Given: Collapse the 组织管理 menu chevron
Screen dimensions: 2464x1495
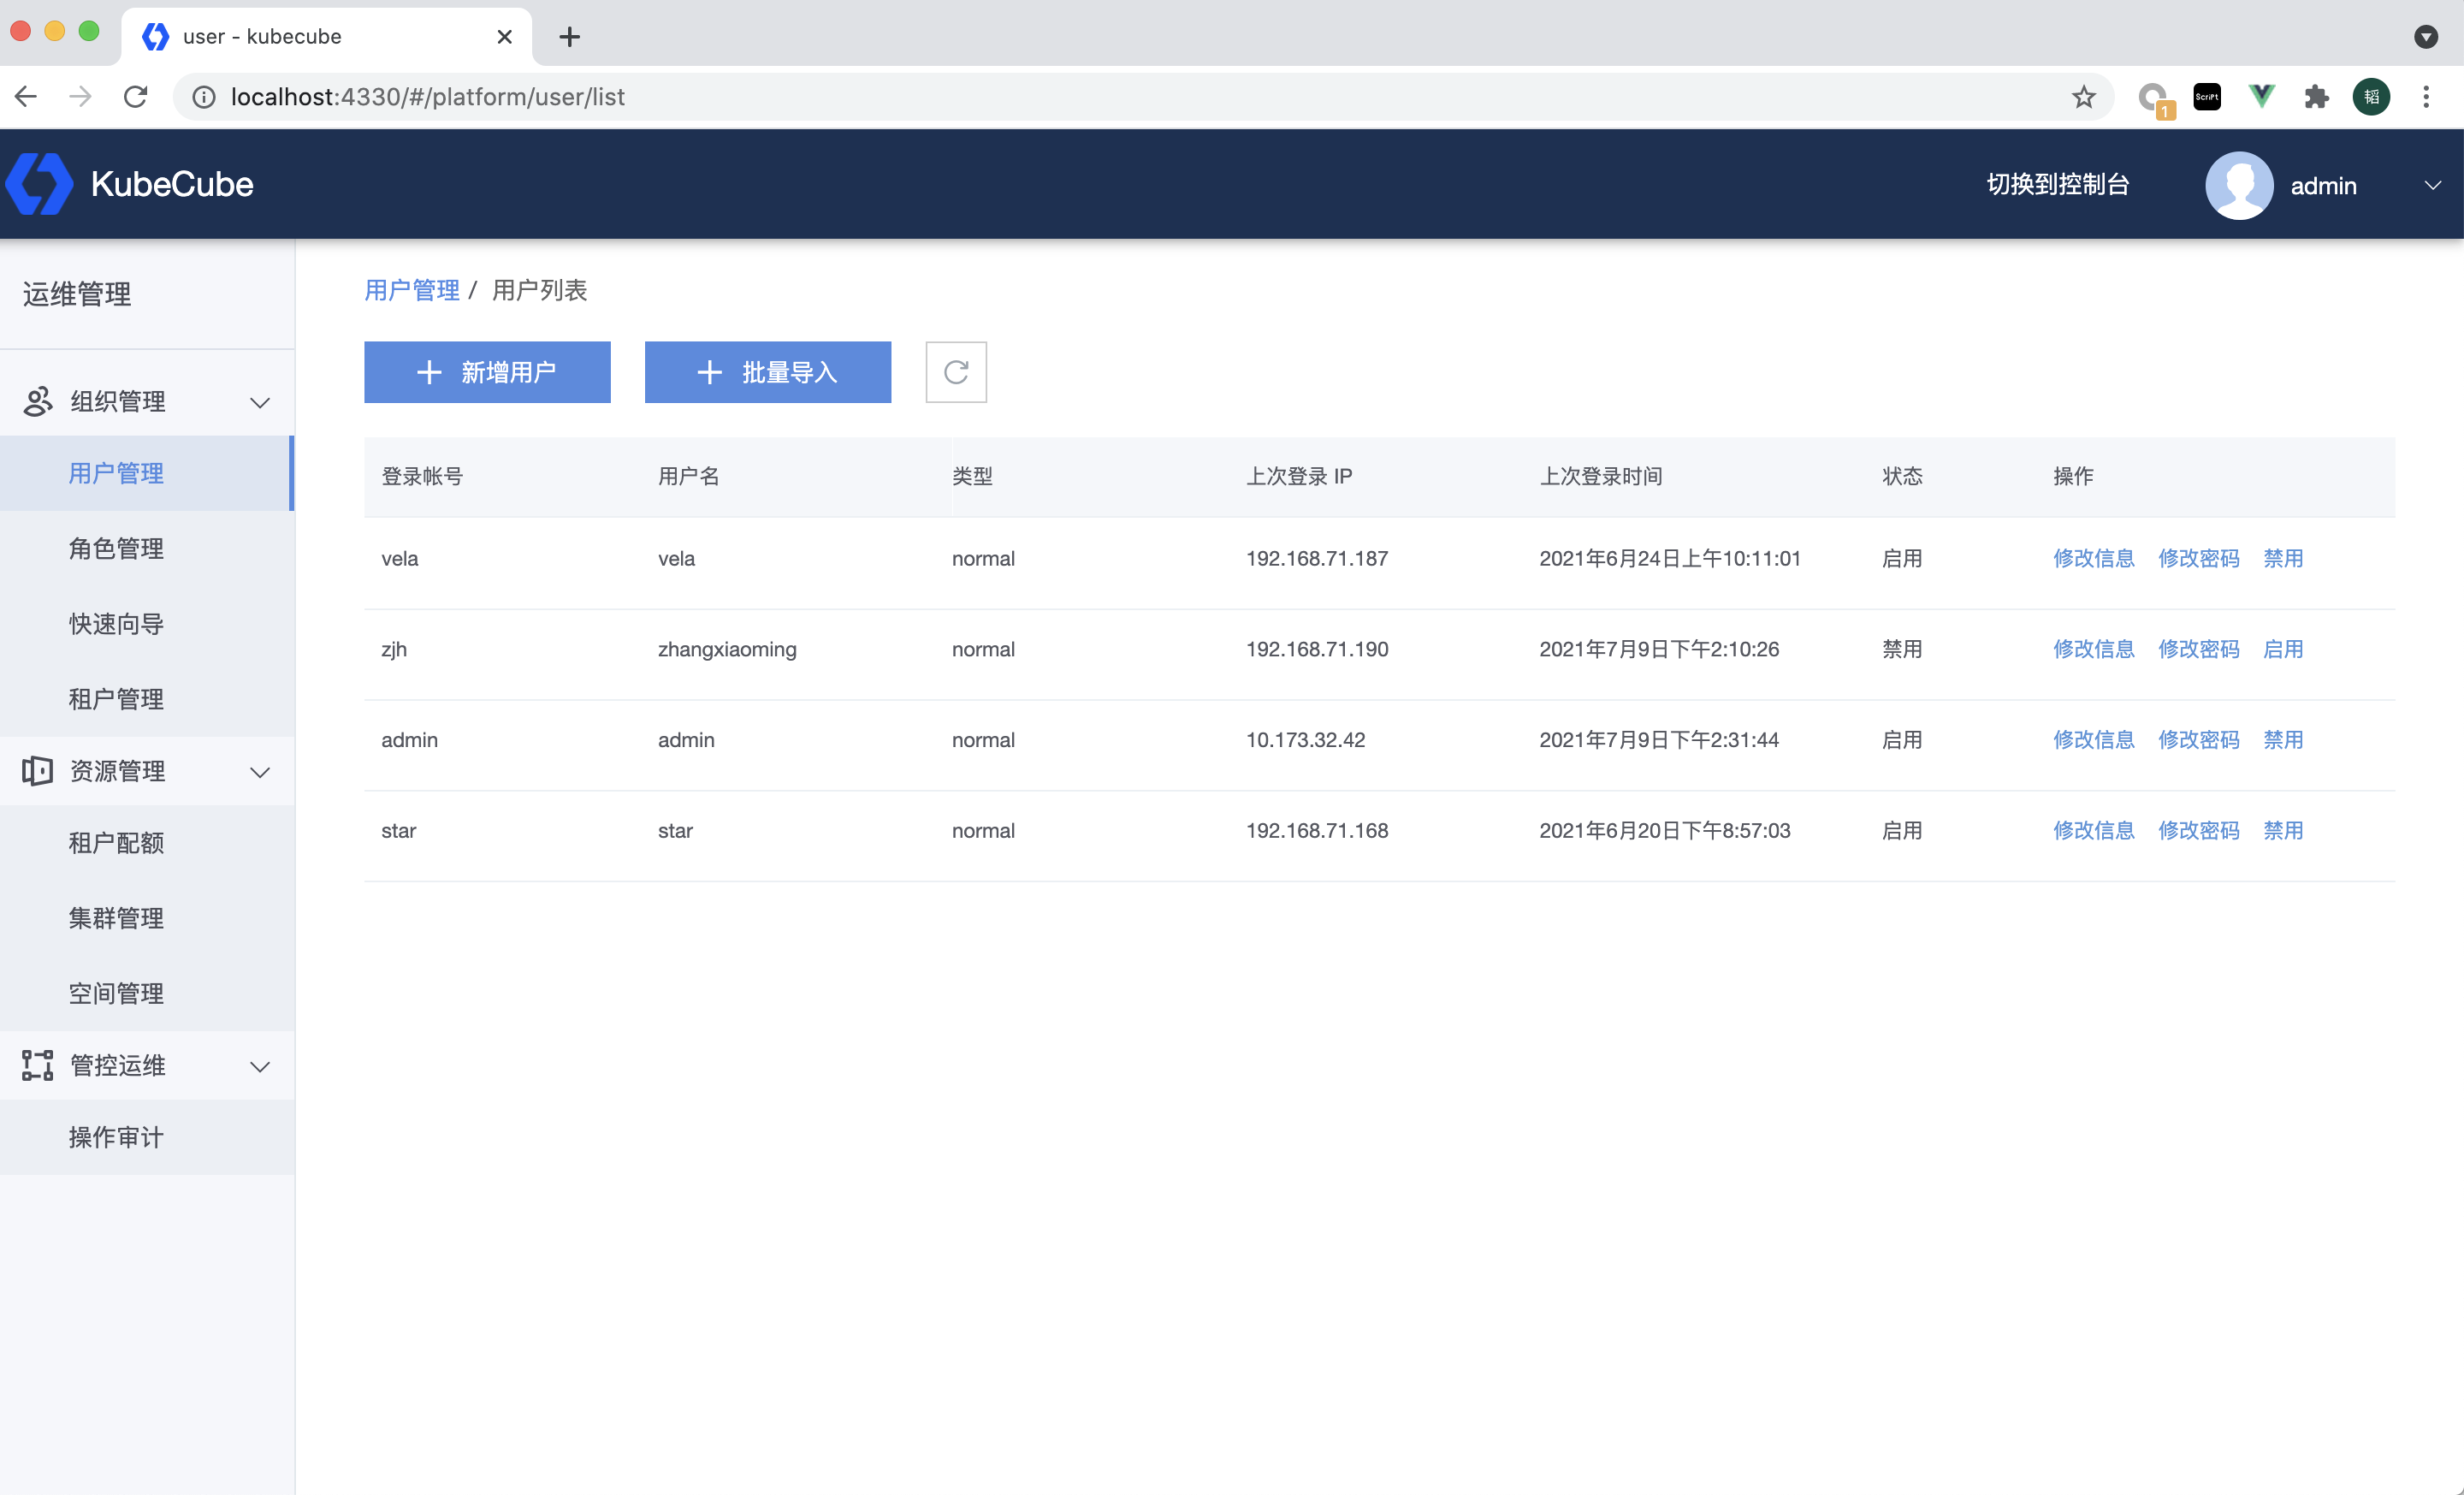Looking at the screenshot, I should click(x=260, y=402).
